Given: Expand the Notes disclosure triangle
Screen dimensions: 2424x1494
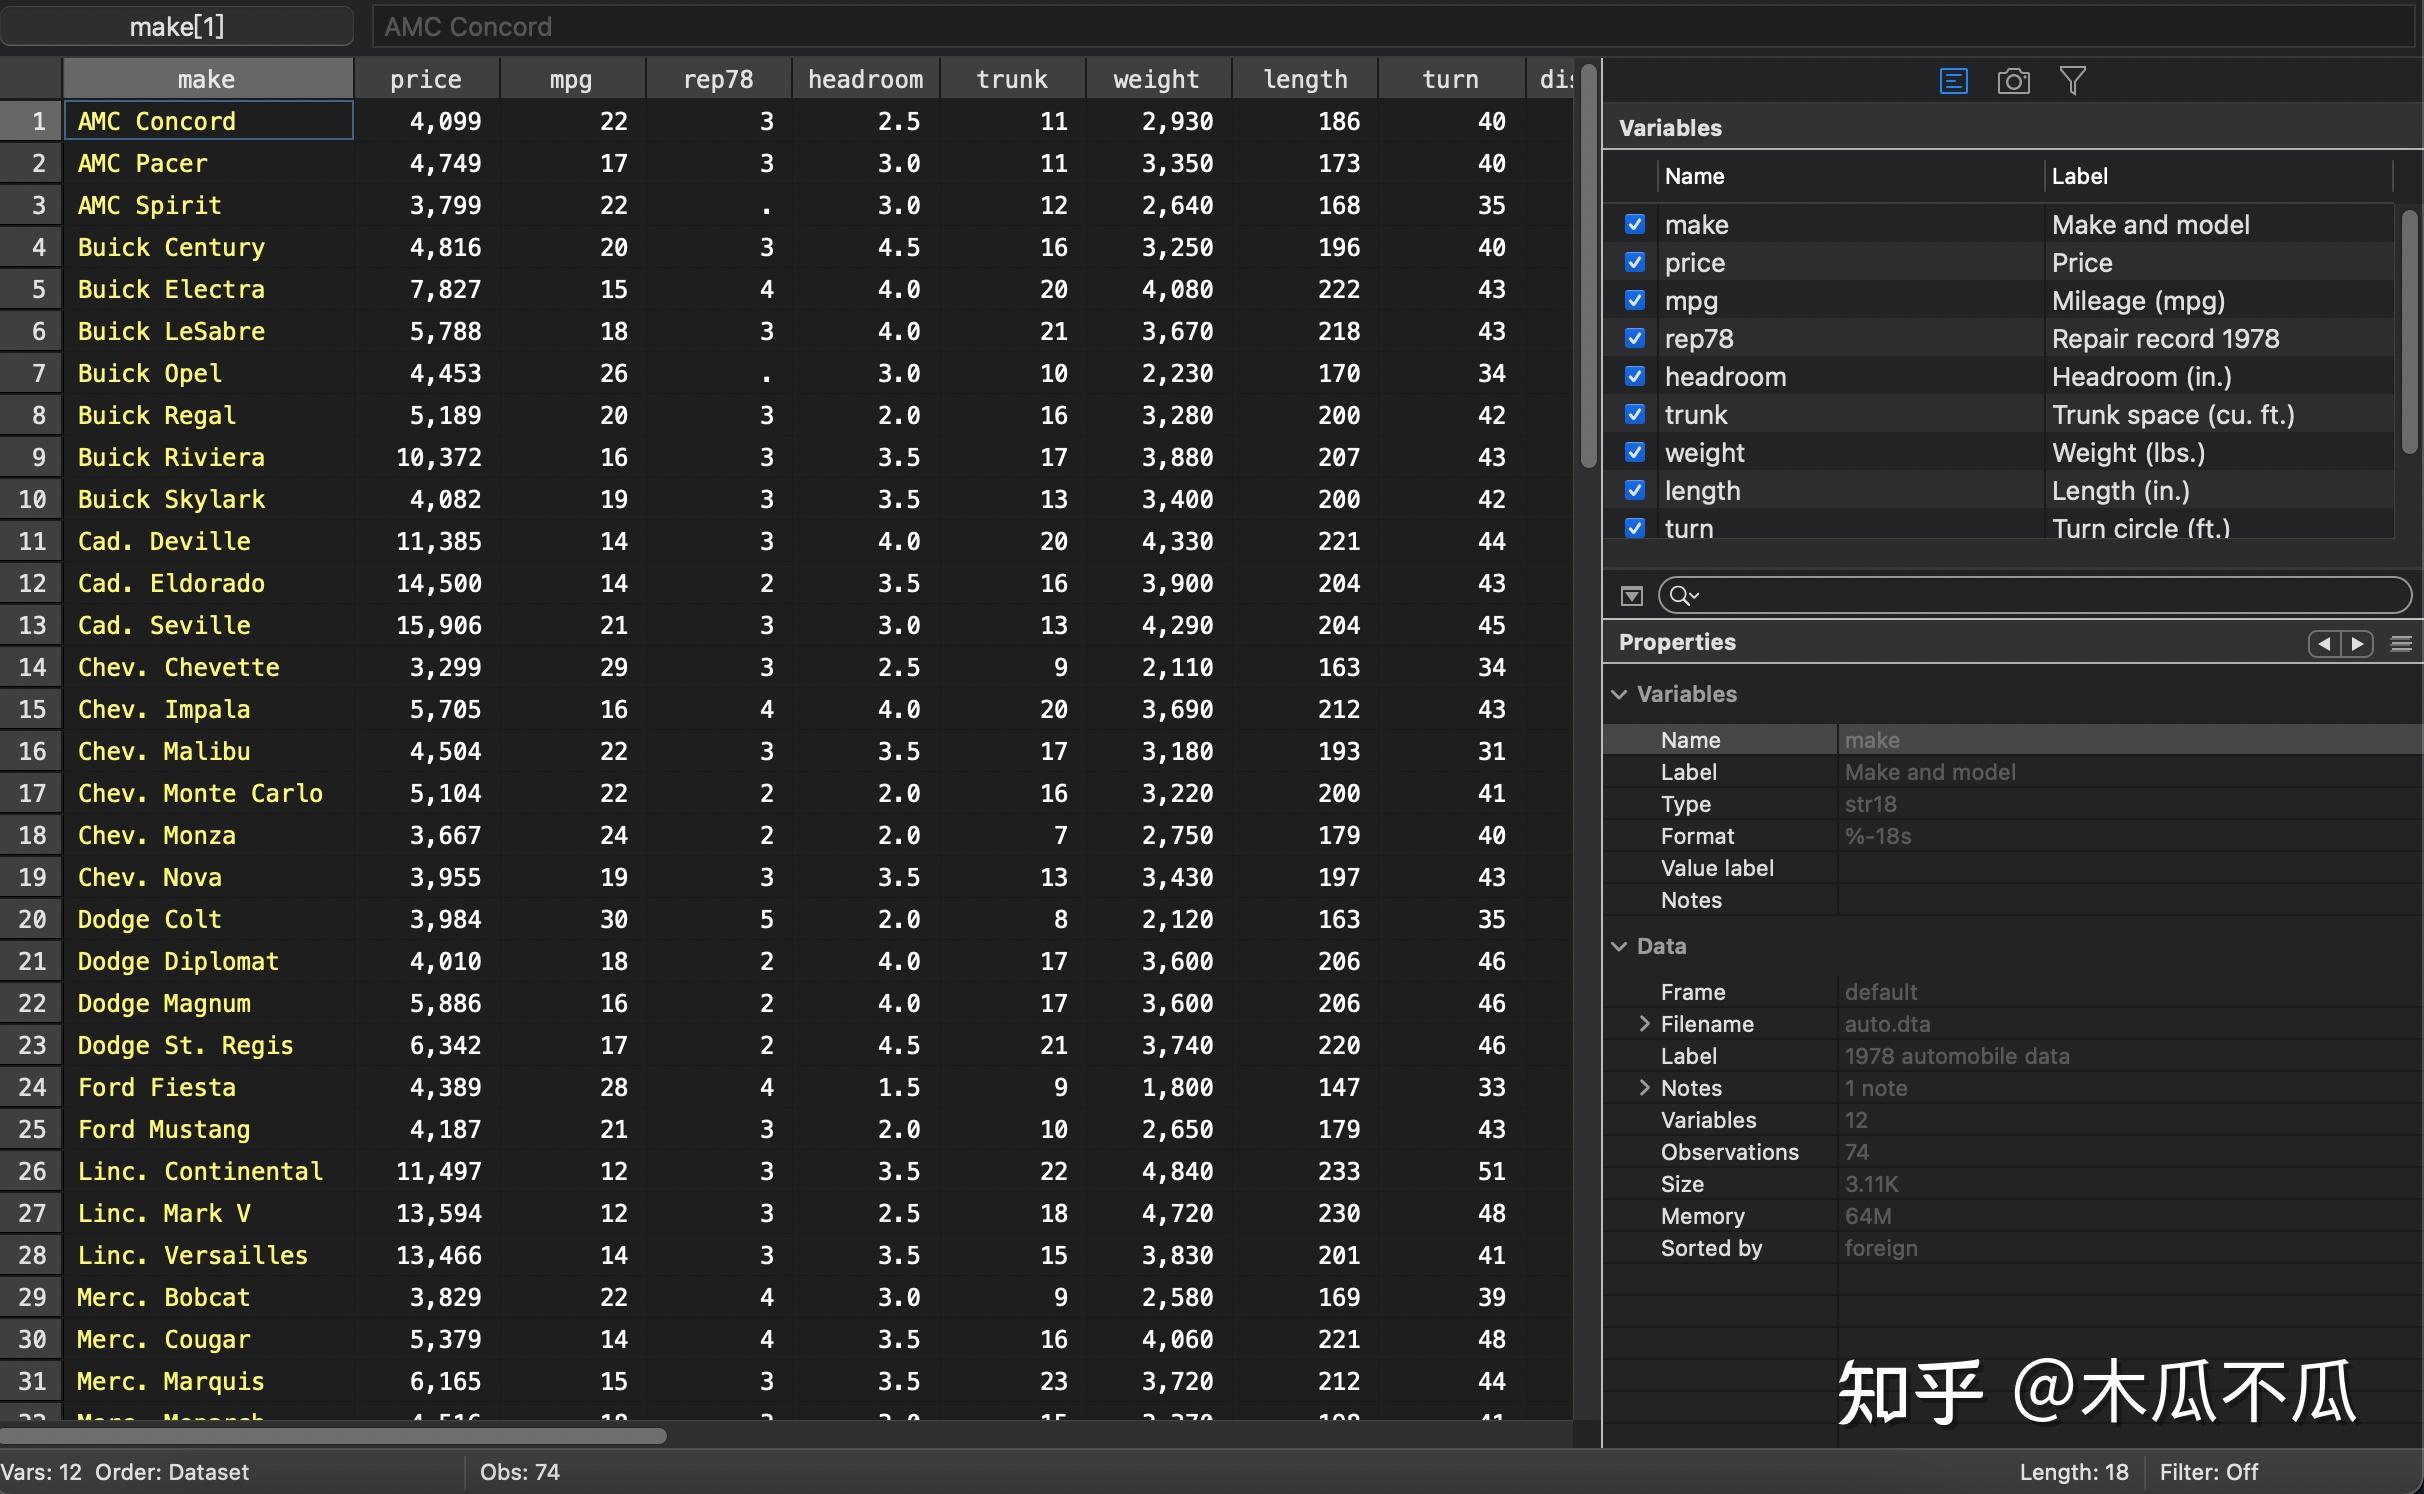Looking at the screenshot, I should pos(1646,1088).
